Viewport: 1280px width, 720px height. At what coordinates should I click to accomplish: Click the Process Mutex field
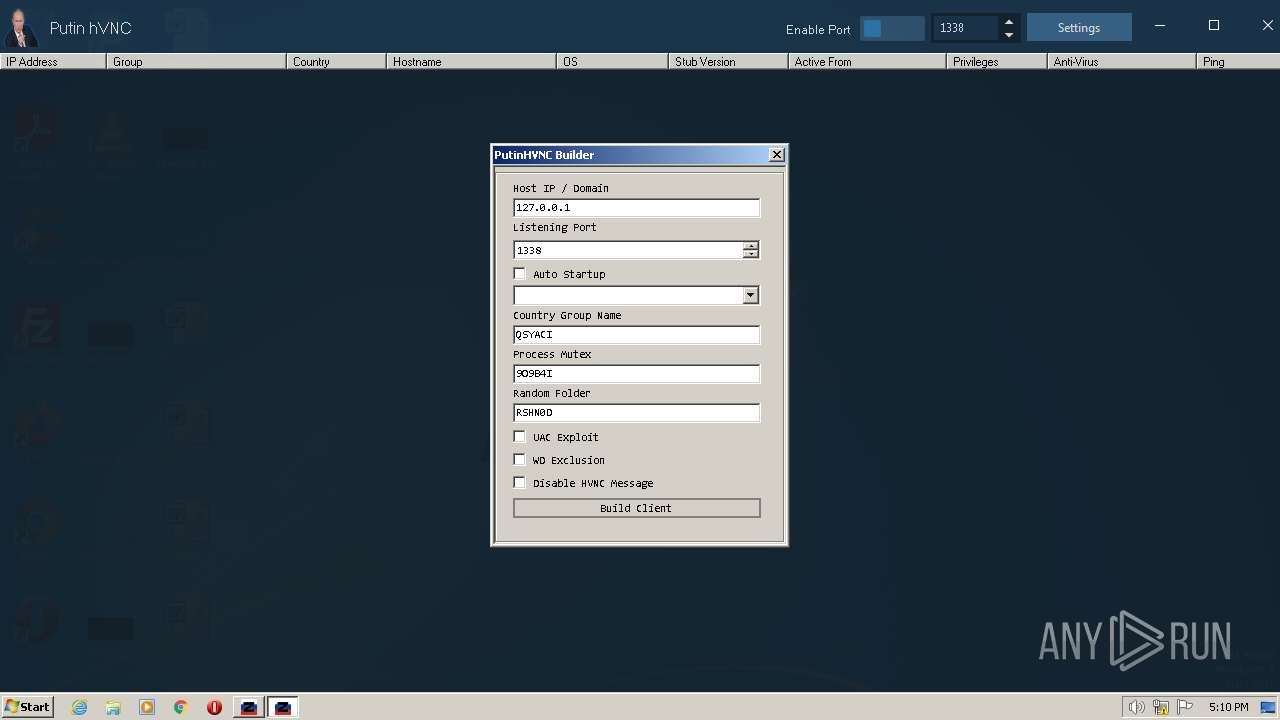tap(636, 374)
